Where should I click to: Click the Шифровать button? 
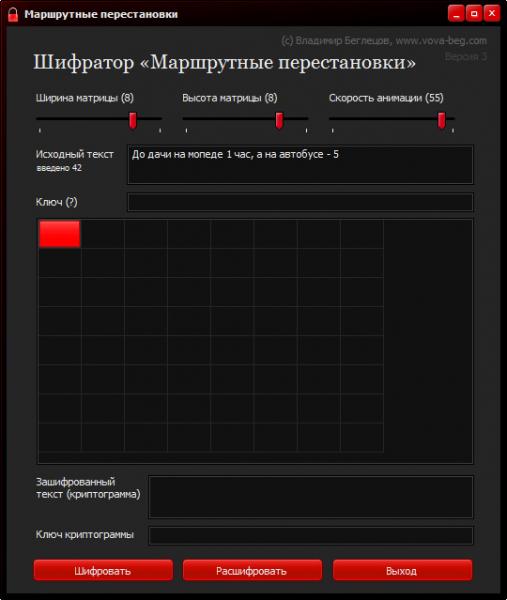(x=103, y=571)
